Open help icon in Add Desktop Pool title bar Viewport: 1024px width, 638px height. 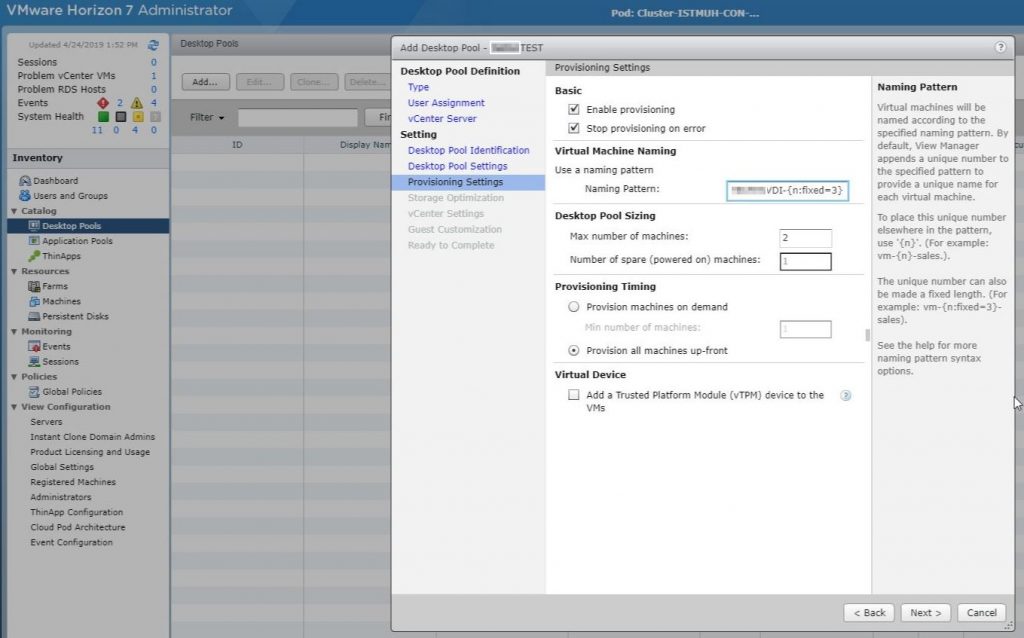(1000, 48)
